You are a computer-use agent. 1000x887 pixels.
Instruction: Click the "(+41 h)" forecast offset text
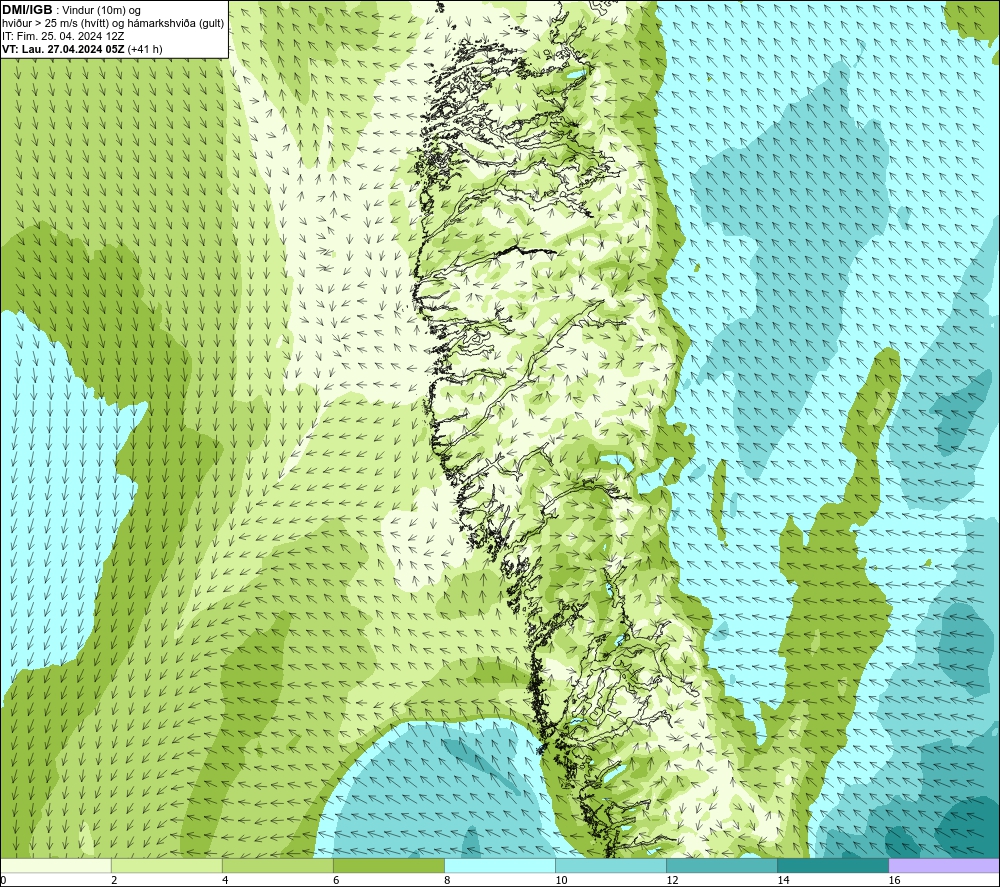click(x=145, y=49)
